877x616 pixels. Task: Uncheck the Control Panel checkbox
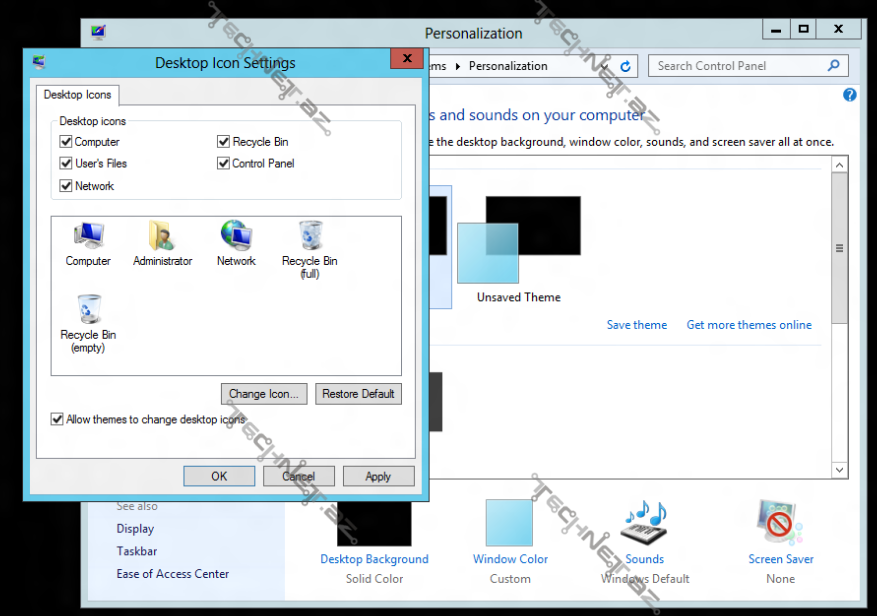222,163
